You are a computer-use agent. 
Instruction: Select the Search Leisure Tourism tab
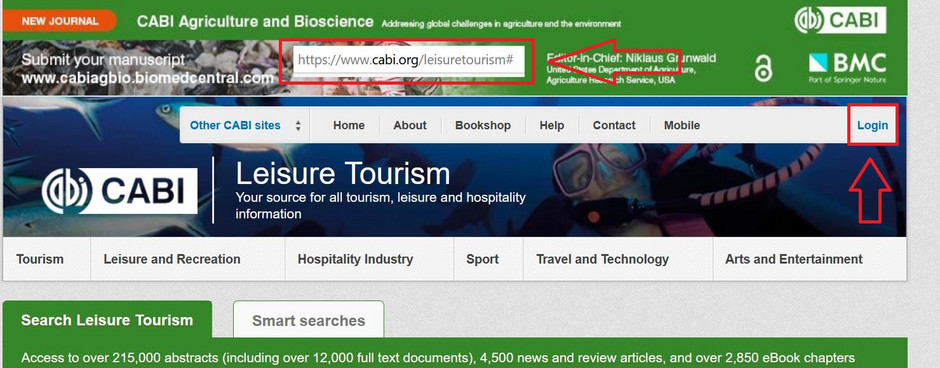pyautogui.click(x=107, y=319)
